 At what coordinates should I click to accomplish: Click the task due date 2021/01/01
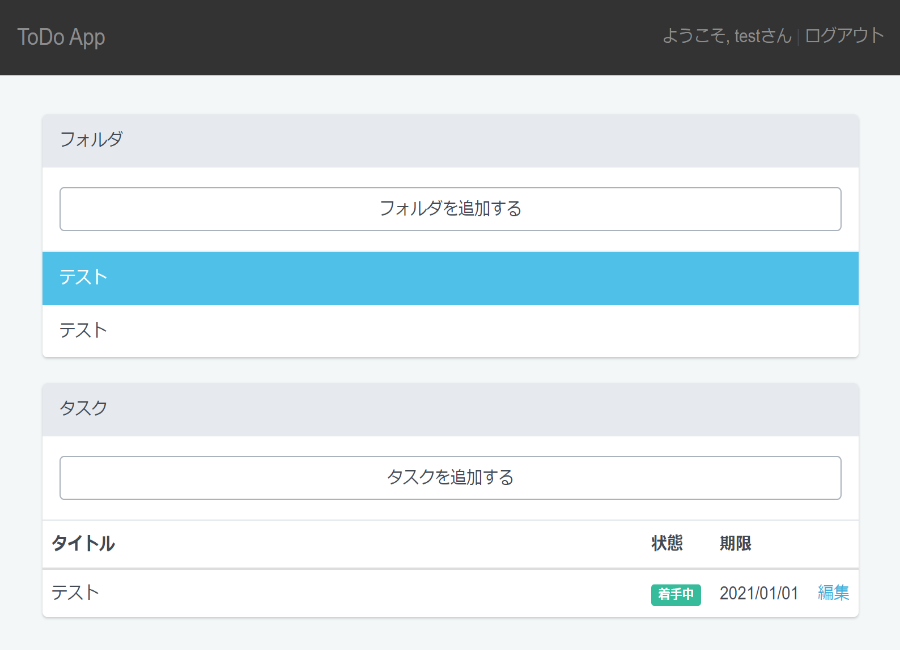click(758, 594)
